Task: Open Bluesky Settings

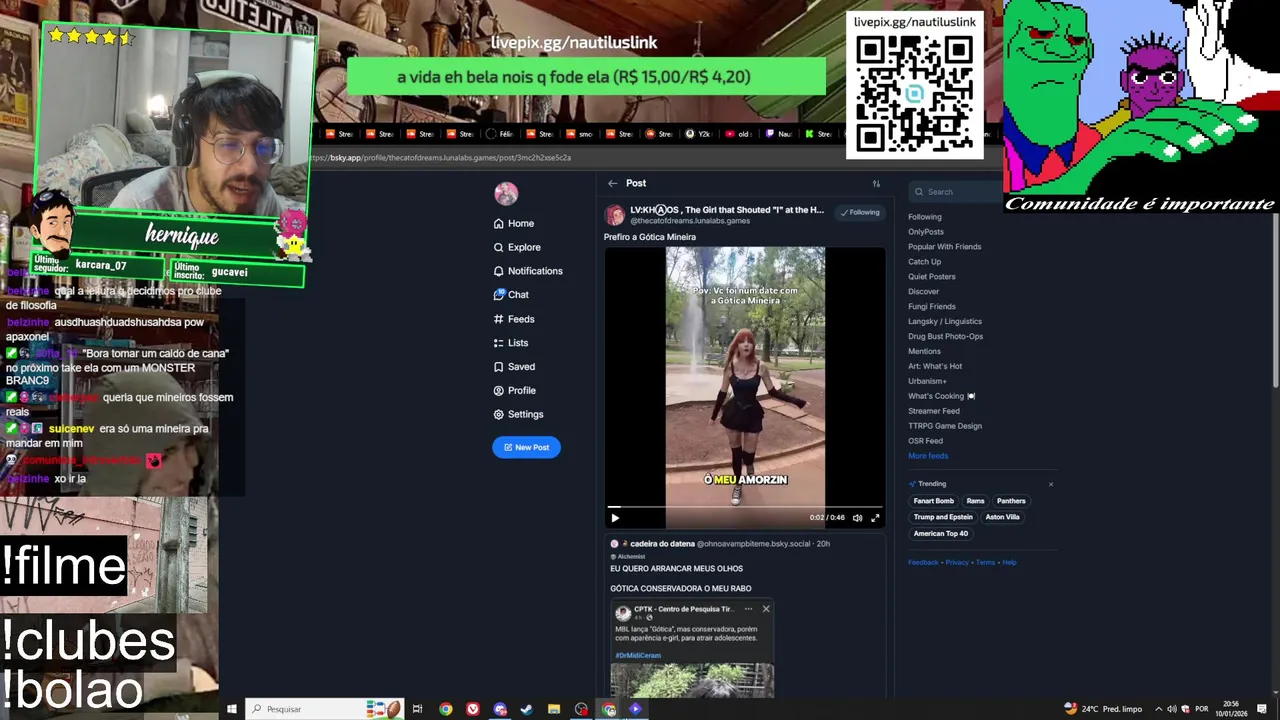Action: pos(518,415)
